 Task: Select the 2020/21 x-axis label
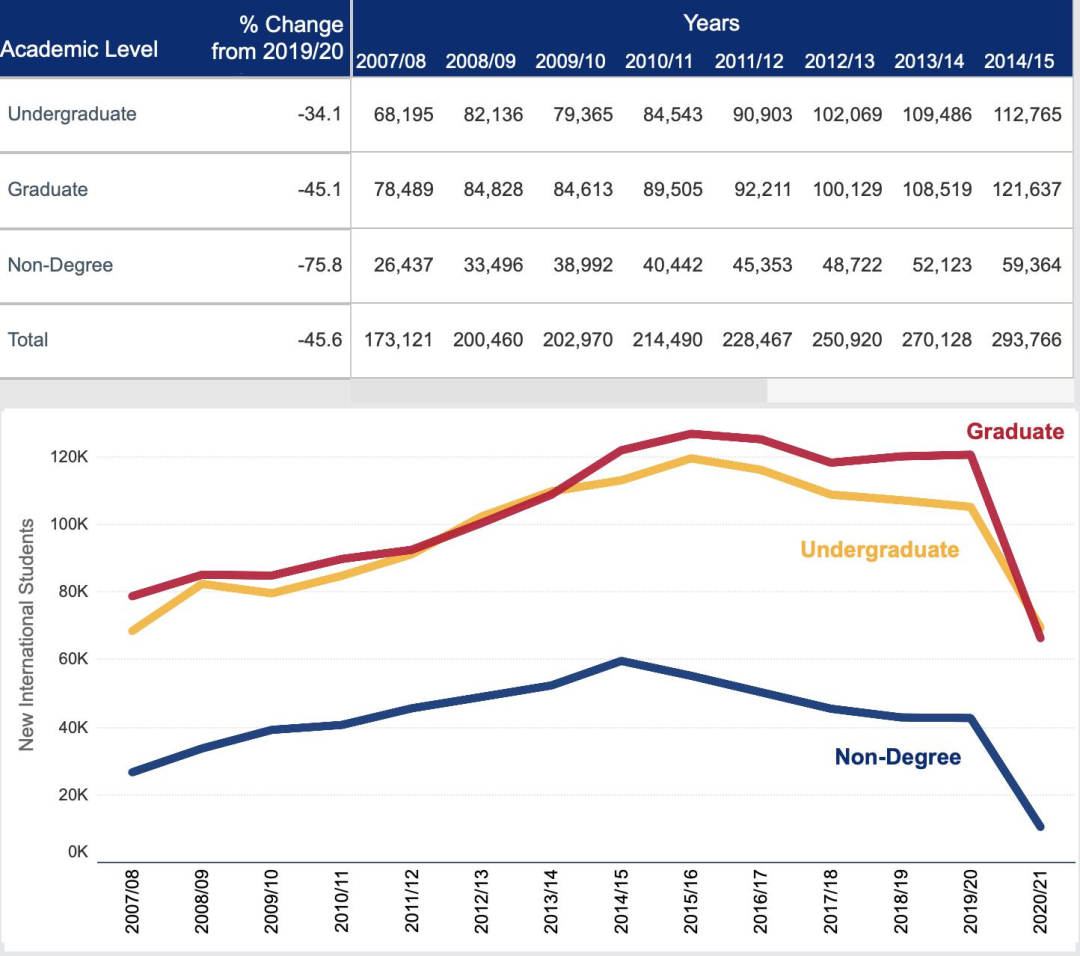coord(1040,902)
